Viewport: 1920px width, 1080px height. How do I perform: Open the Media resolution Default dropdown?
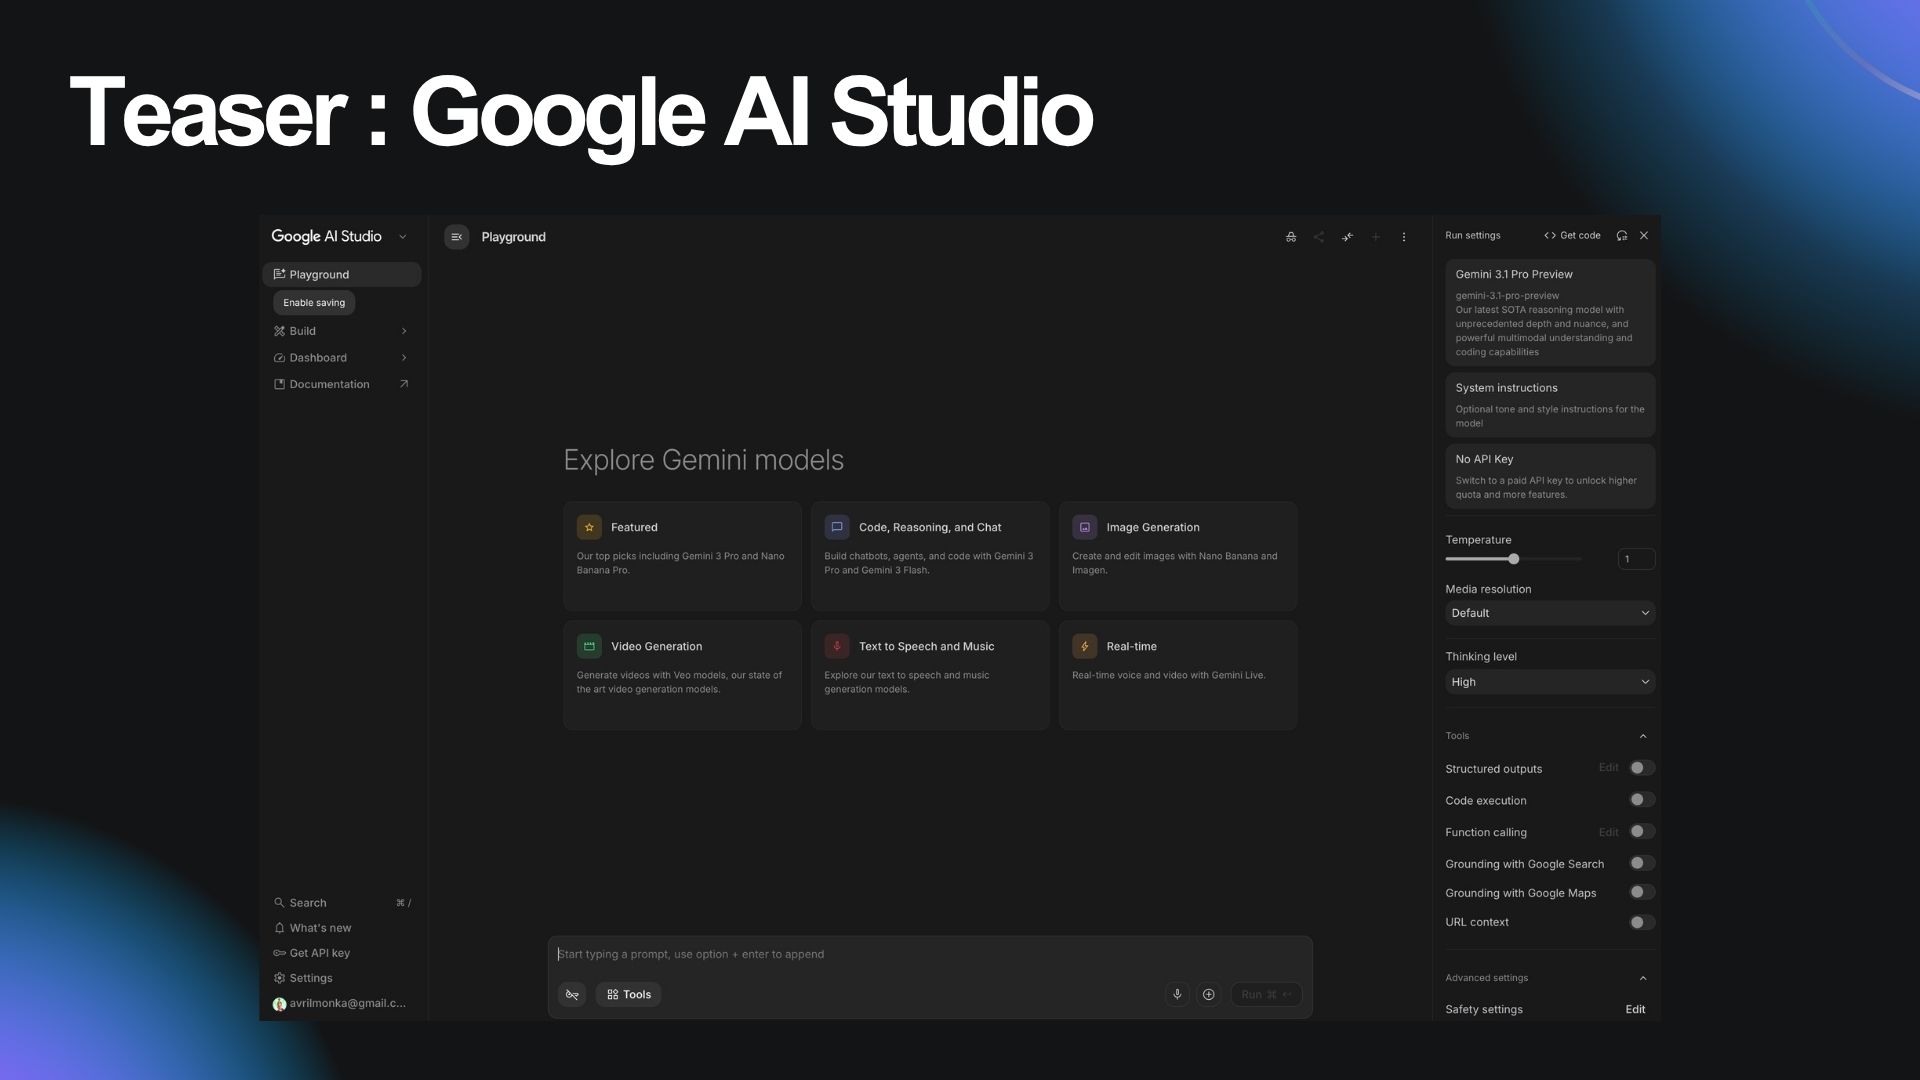1550,613
